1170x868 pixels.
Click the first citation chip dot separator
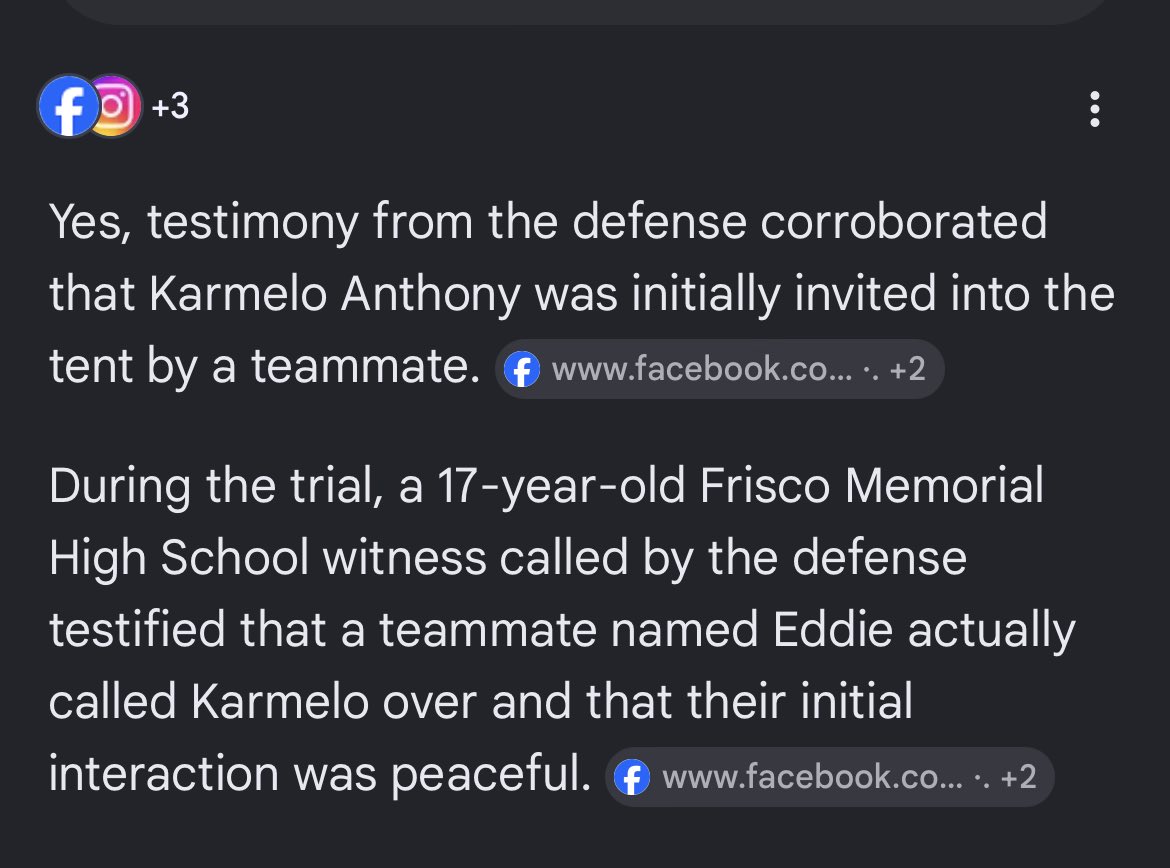click(870, 369)
